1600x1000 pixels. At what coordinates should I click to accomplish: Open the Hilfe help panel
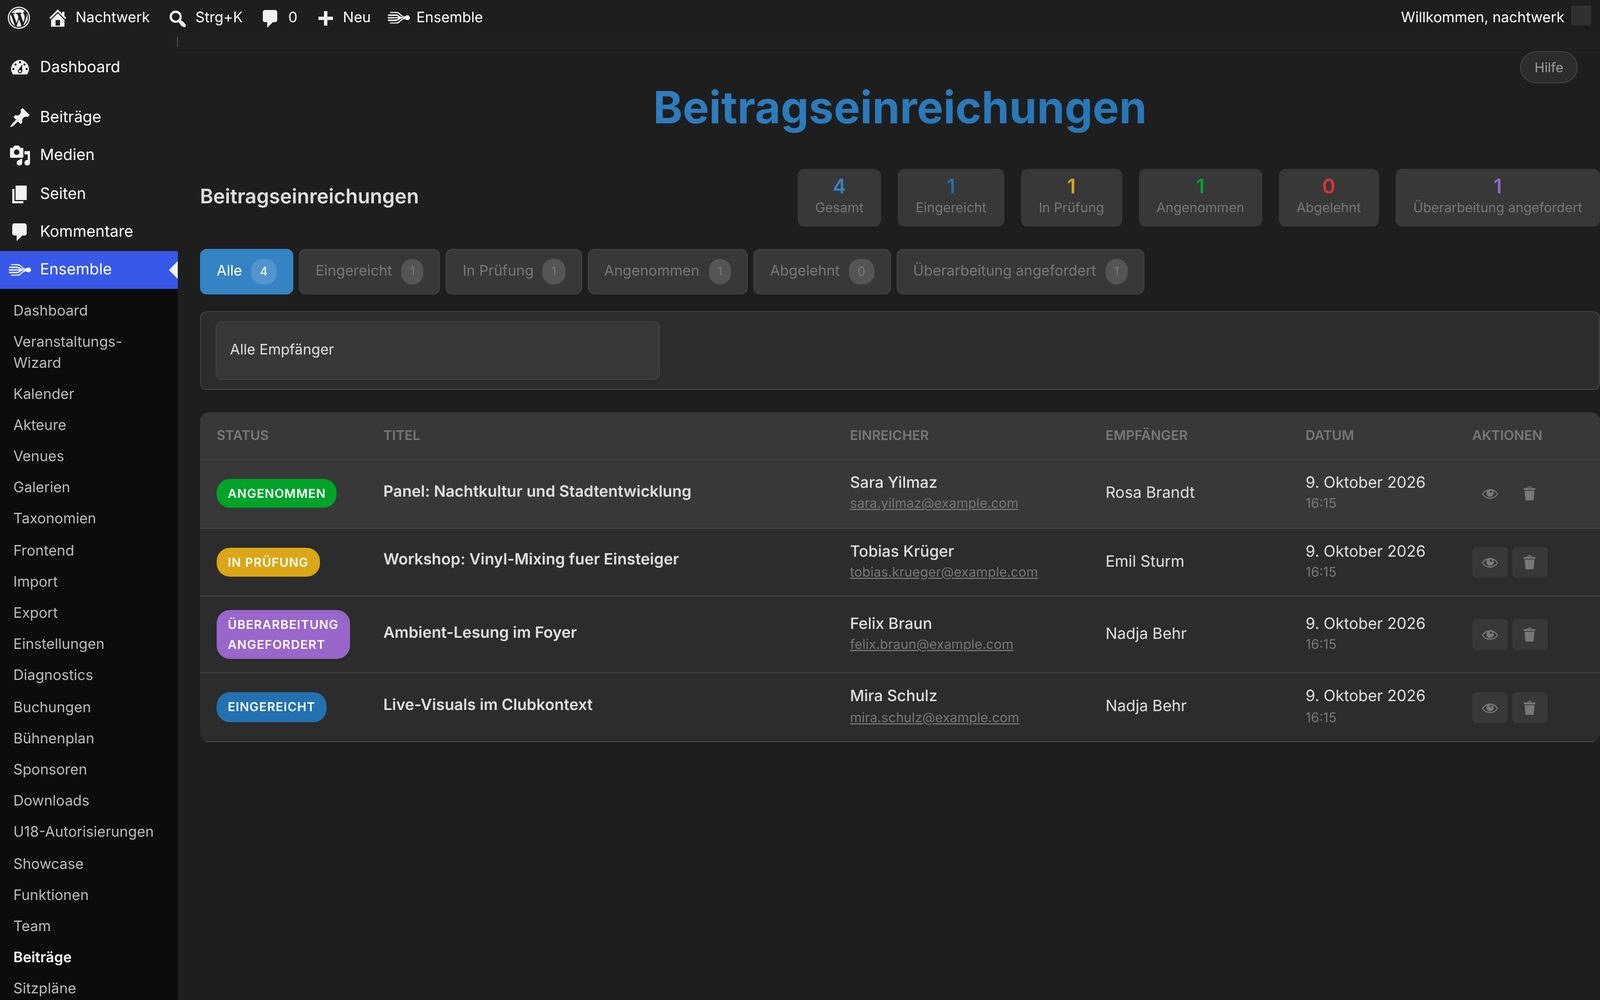[1548, 67]
